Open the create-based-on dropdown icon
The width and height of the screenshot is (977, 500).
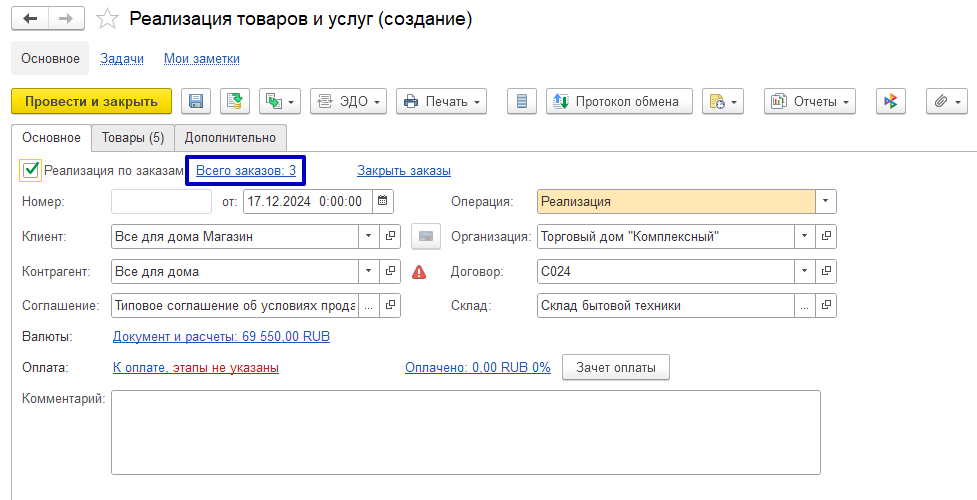click(x=279, y=101)
